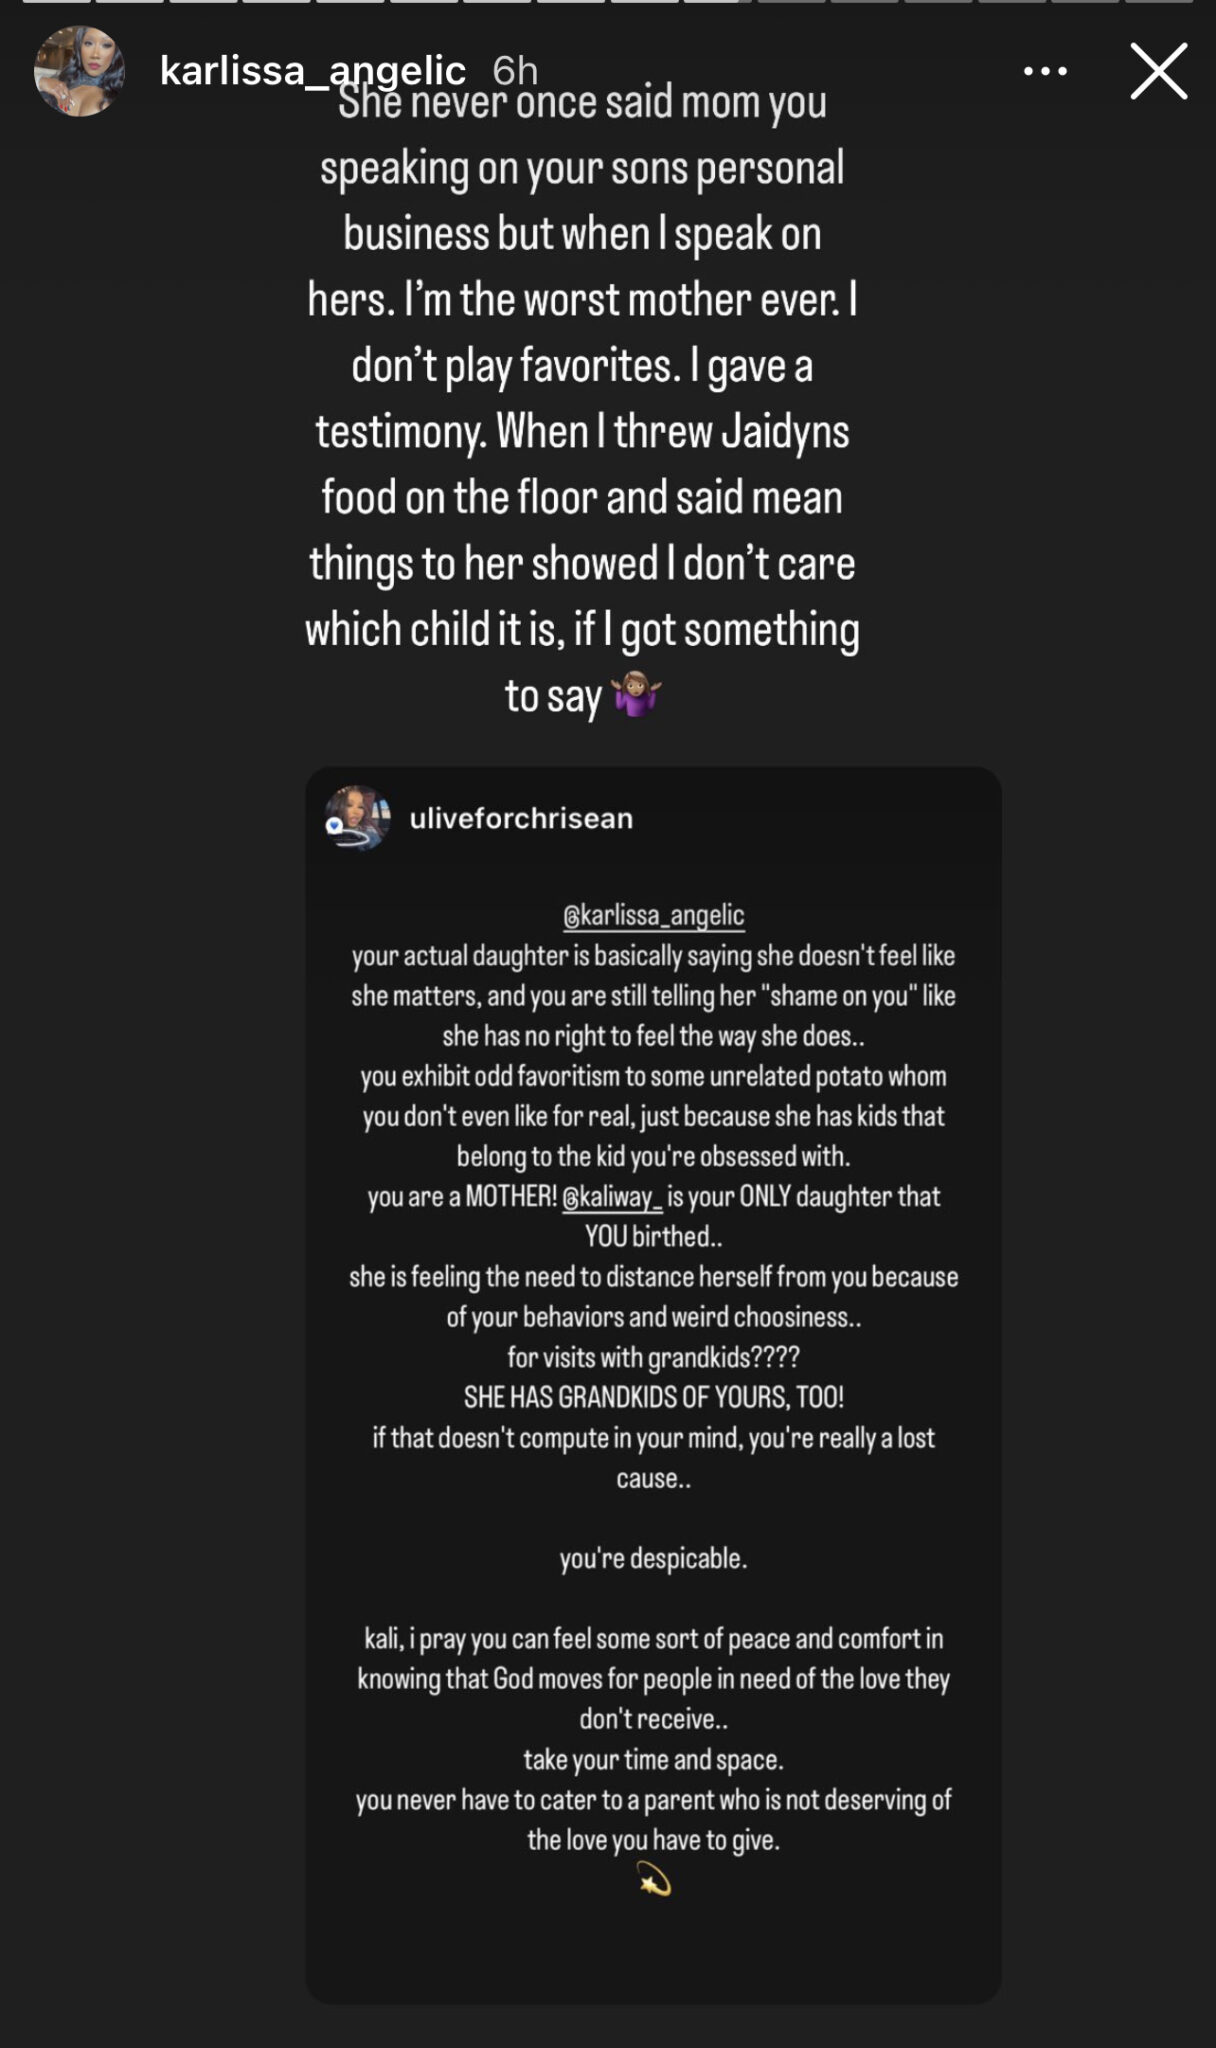Tap the "I'm the worst mother ever" line
This screenshot has height=2048, width=1216.
click(582, 299)
